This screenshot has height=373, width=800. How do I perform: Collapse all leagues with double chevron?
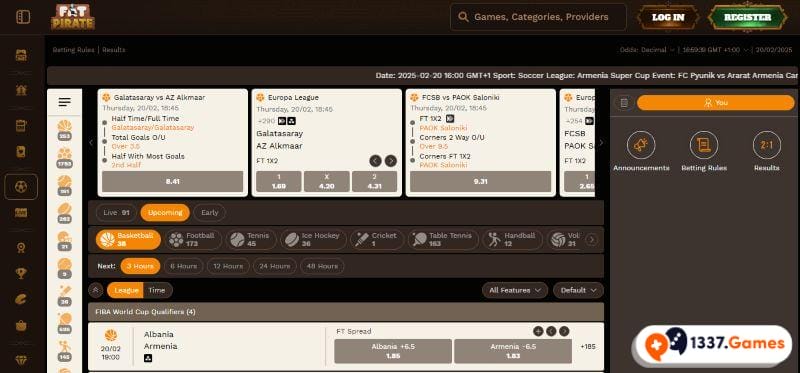95,290
